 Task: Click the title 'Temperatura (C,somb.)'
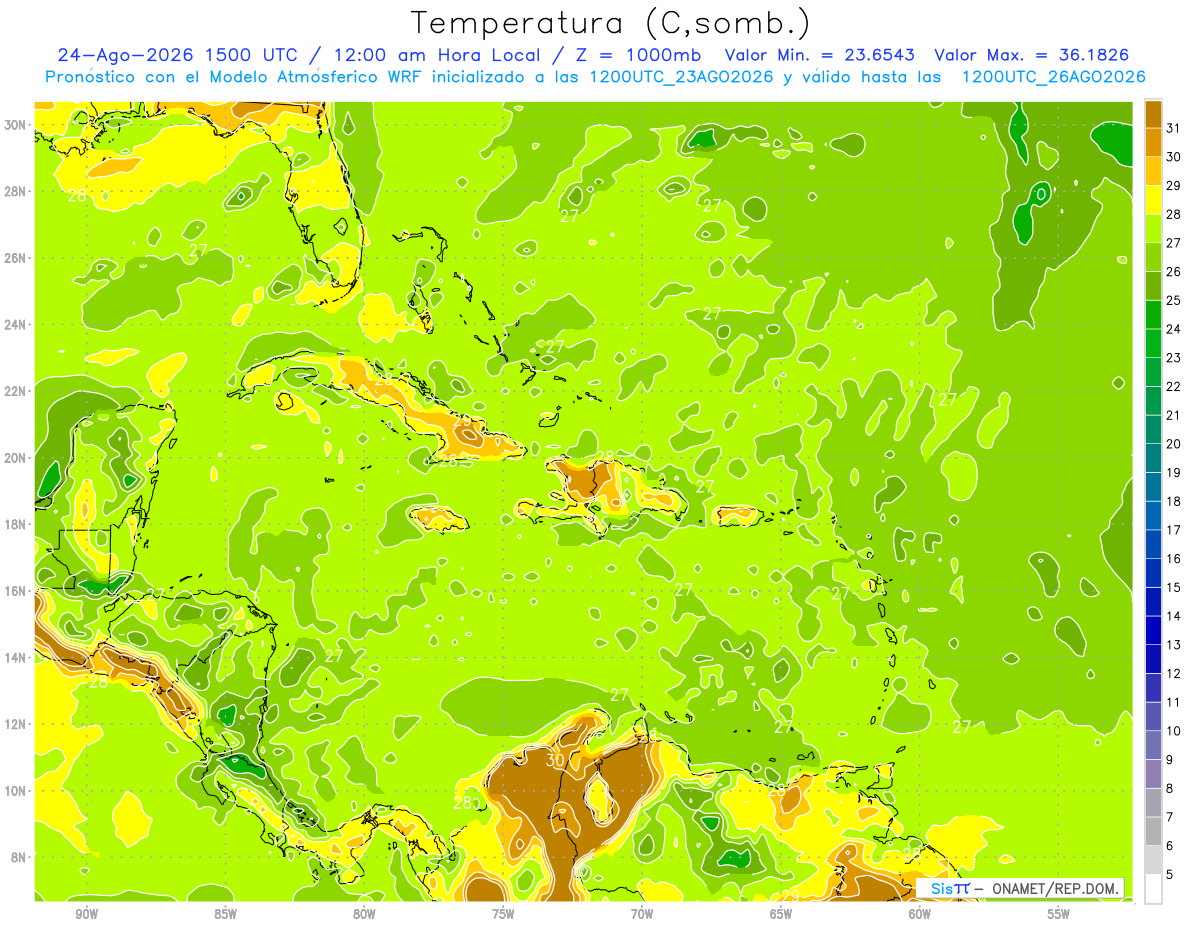click(x=610, y=23)
